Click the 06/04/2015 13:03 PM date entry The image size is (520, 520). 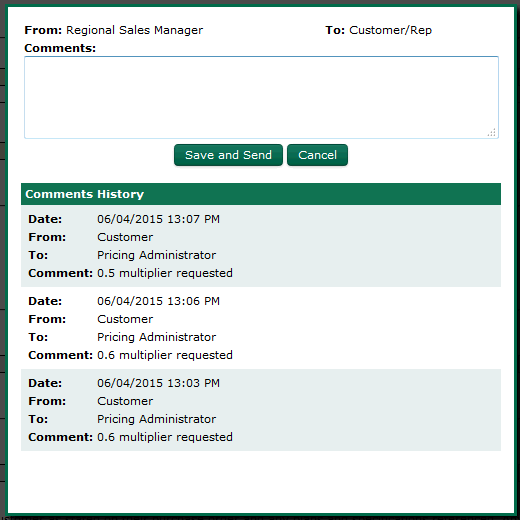[x=158, y=383]
